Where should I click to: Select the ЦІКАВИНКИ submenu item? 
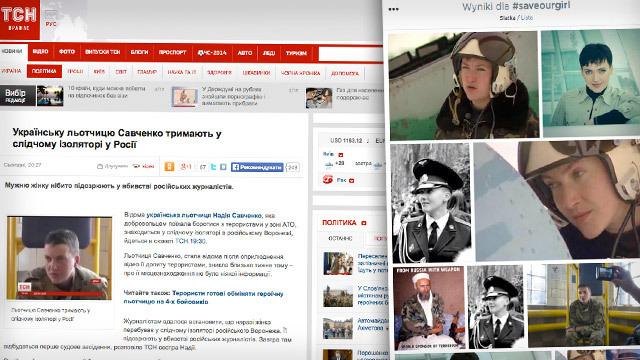coord(256,73)
